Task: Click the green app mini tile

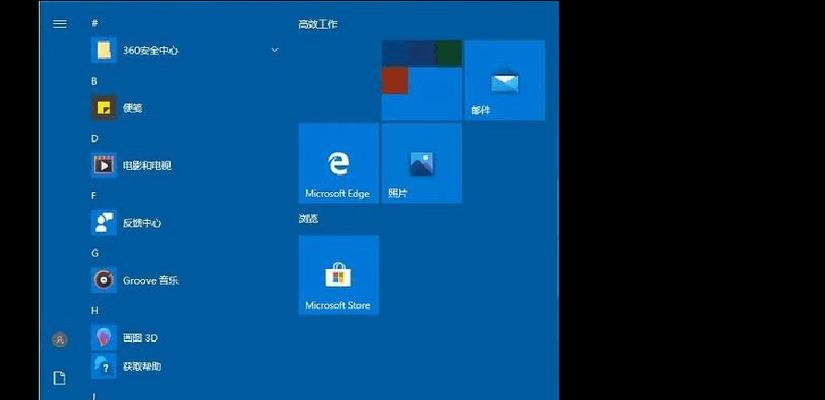Action: [449, 54]
